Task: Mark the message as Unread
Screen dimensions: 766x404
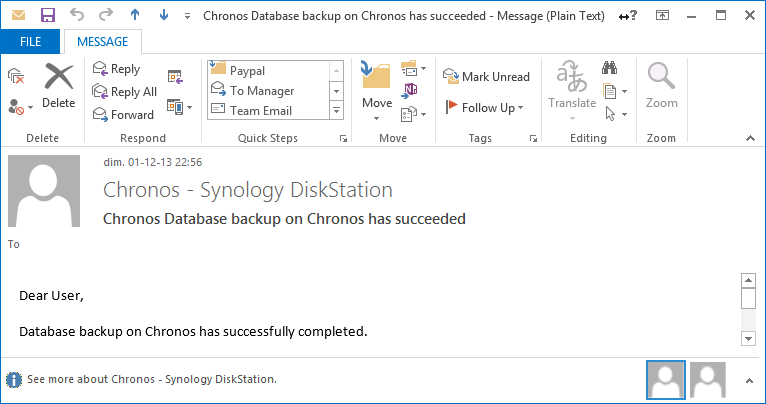Action: tap(486, 77)
